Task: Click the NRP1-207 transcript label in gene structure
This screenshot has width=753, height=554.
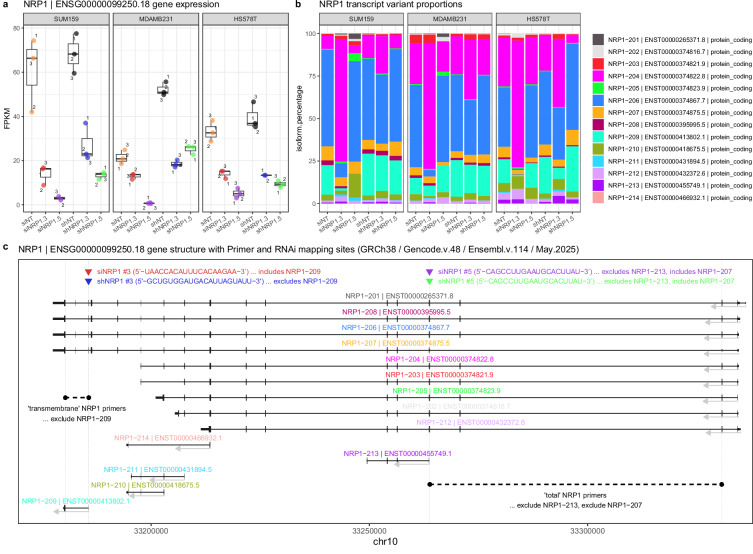Action: tap(396, 343)
